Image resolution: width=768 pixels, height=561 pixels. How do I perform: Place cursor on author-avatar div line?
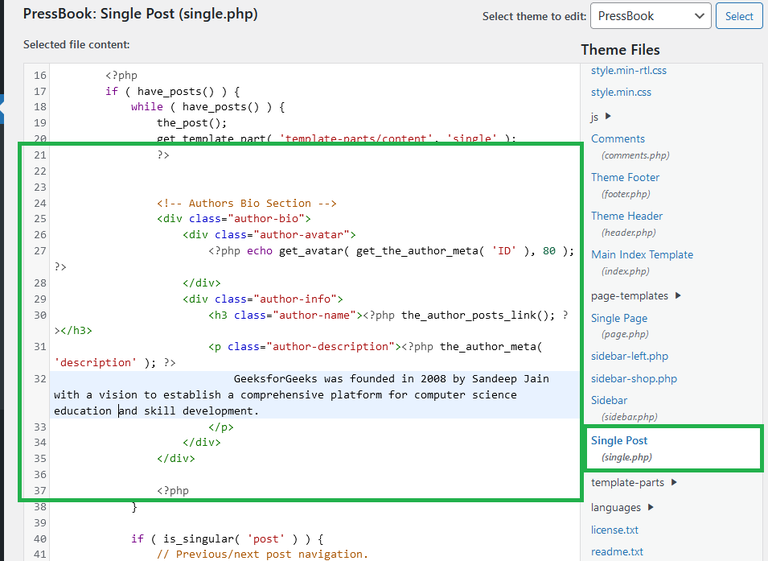269,235
